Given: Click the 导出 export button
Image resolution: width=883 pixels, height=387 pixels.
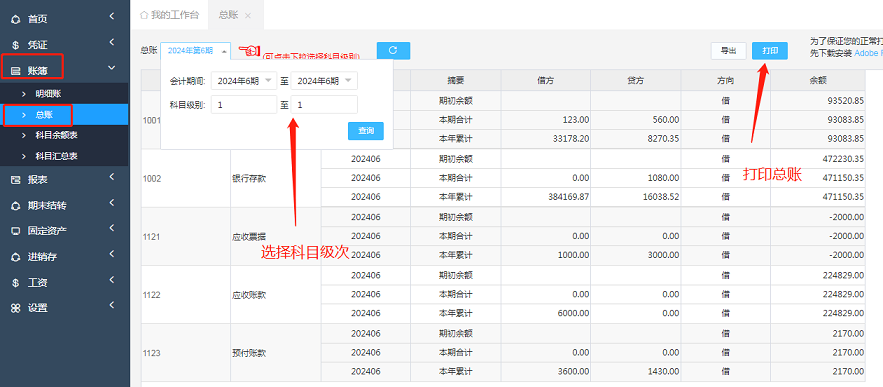Looking at the screenshot, I should [728, 51].
